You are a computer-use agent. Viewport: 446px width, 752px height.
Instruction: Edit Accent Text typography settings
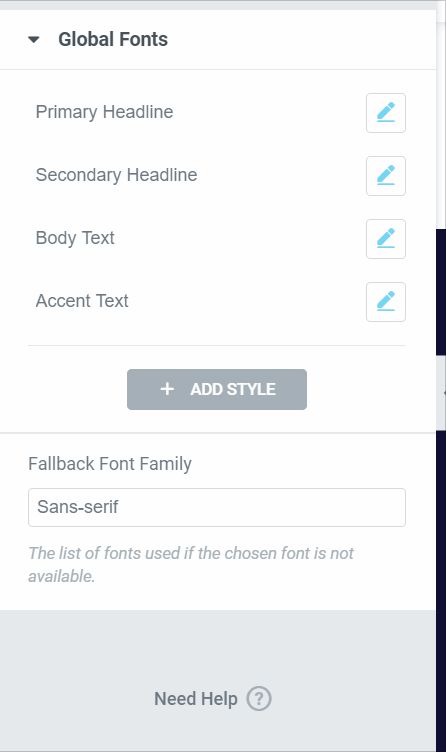click(386, 302)
